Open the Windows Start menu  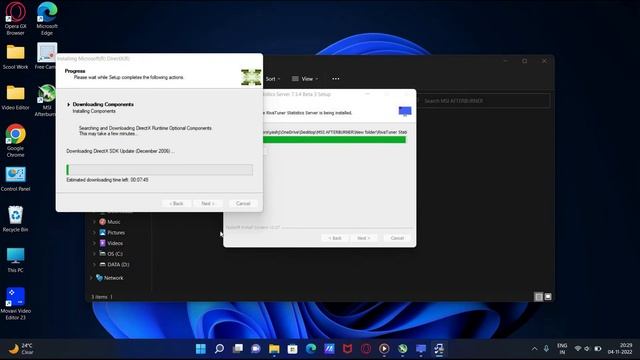[x=201, y=349]
